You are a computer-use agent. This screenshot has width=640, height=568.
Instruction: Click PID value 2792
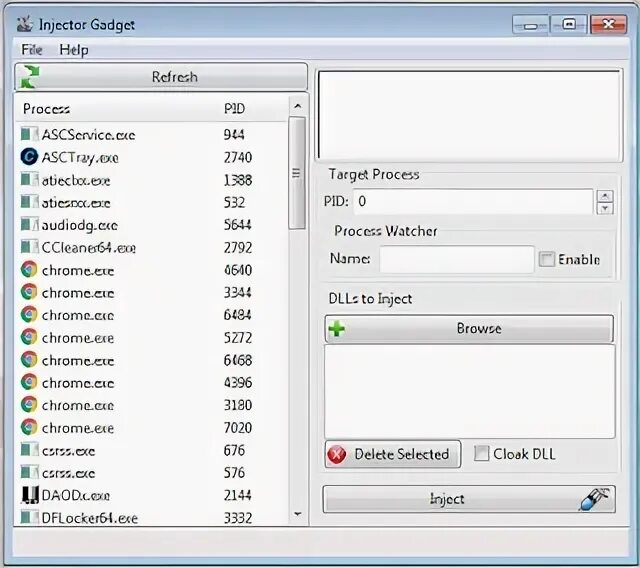pos(238,247)
